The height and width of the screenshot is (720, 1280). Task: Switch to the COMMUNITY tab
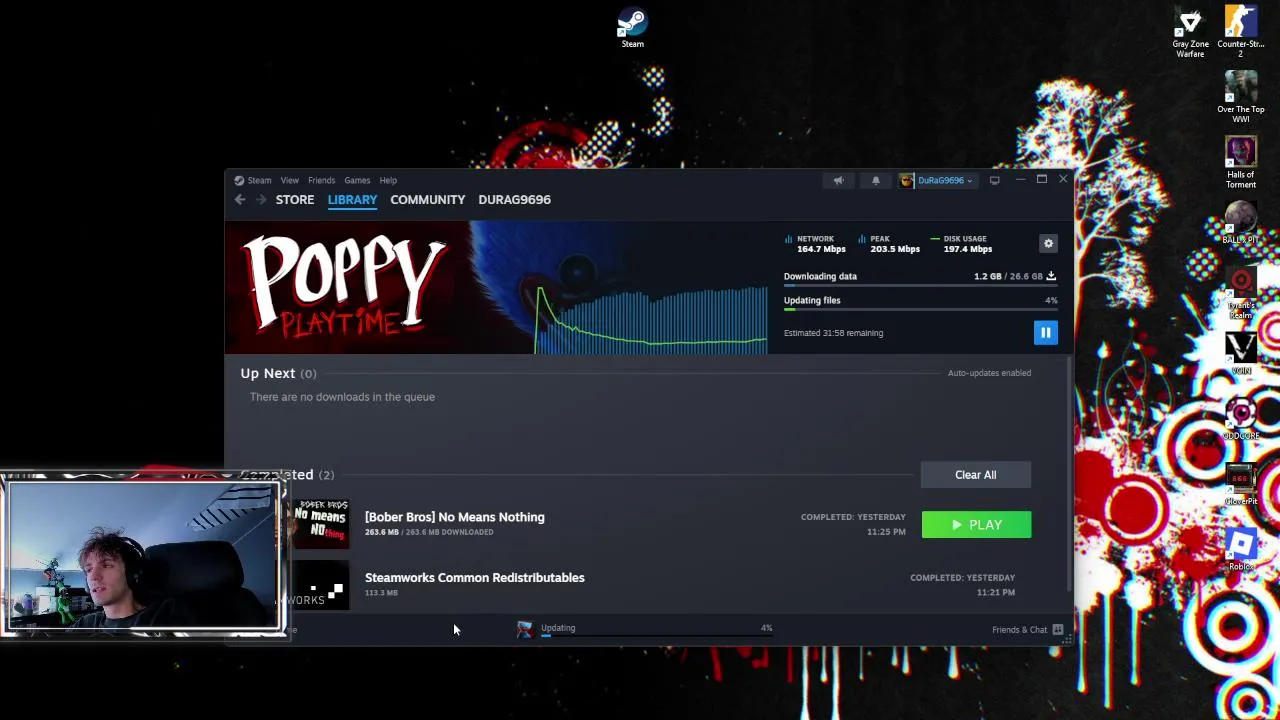[x=427, y=200]
